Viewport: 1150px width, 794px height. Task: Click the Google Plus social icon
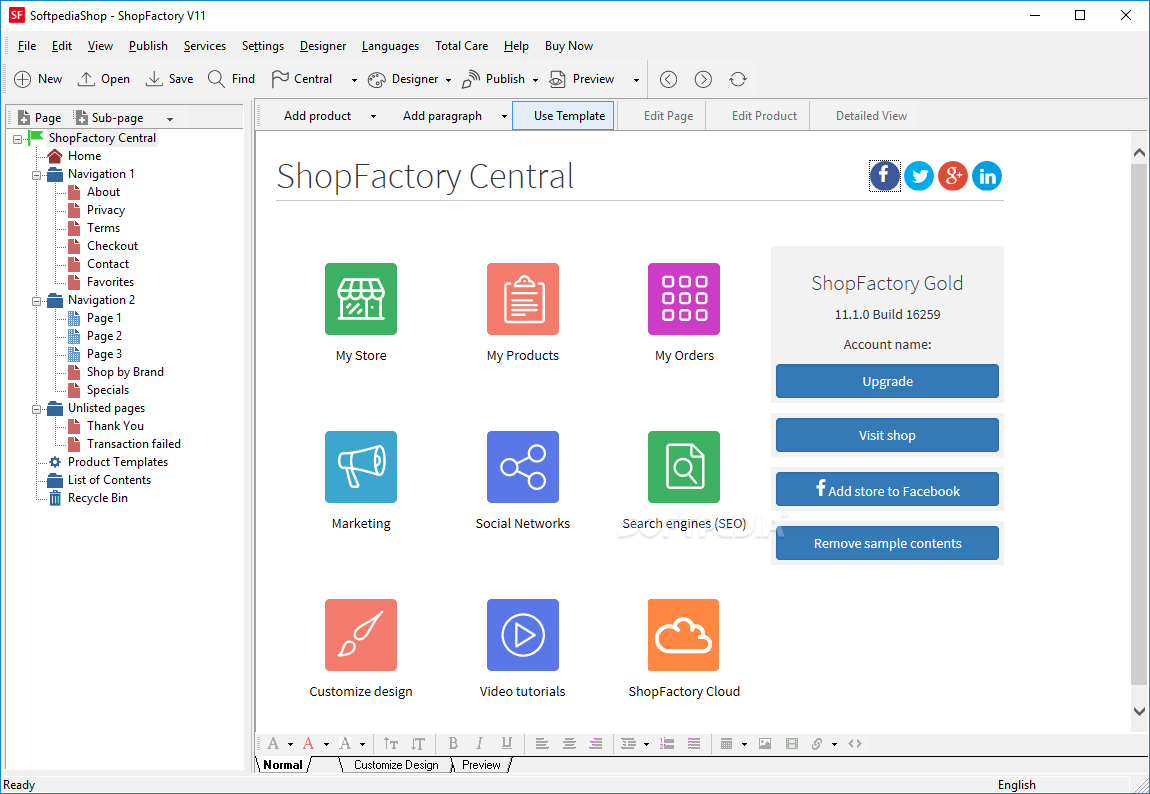tap(953, 176)
